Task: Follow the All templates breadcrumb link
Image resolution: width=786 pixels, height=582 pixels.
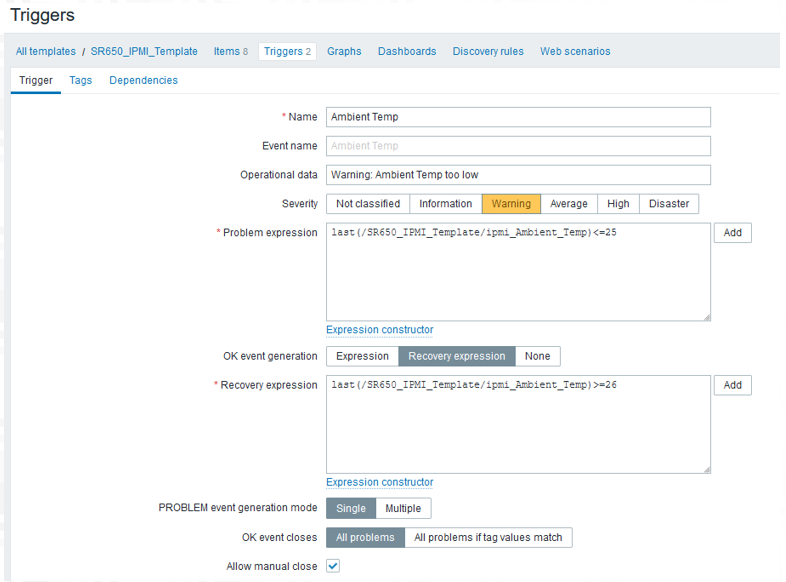Action: (46, 51)
